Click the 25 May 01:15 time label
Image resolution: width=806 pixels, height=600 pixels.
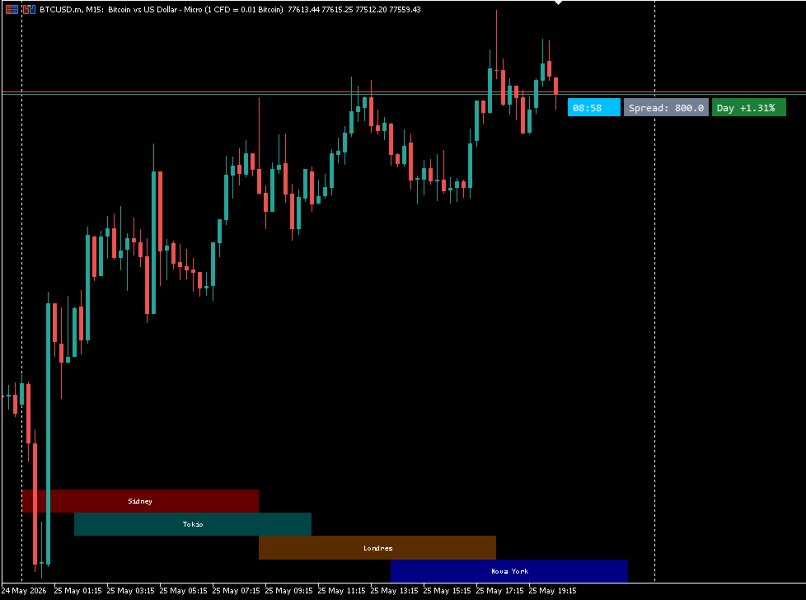78,591
